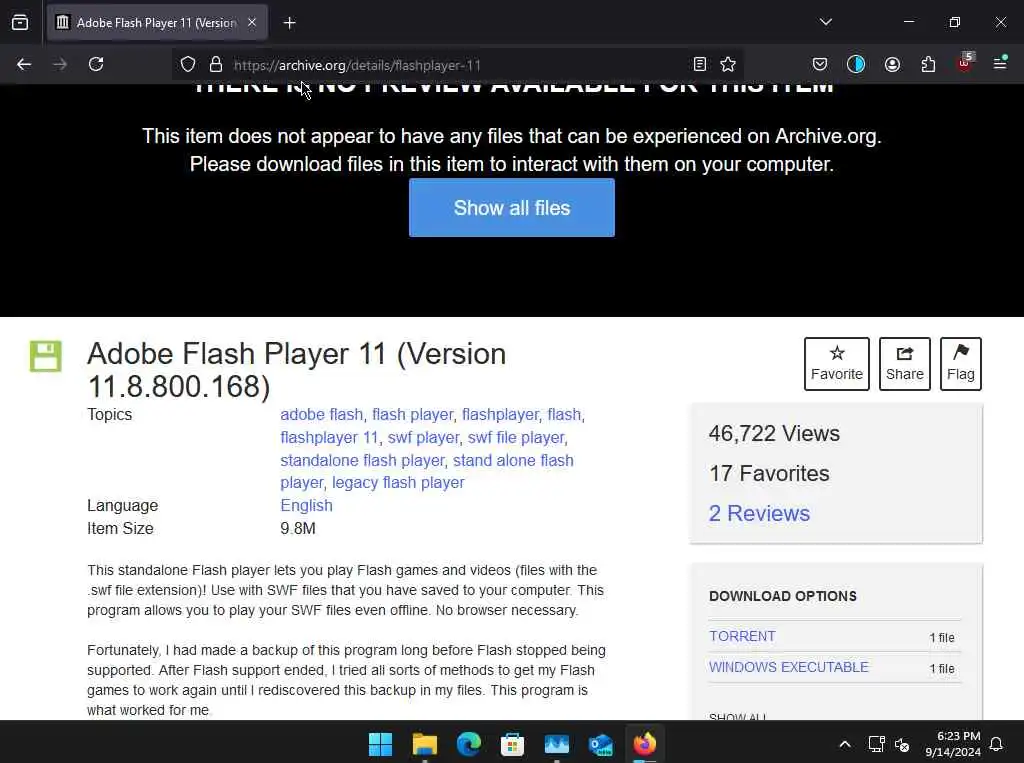This screenshot has height=763, width=1024.
Task: Open the flashplayer 11 topic link
Action: (329, 438)
